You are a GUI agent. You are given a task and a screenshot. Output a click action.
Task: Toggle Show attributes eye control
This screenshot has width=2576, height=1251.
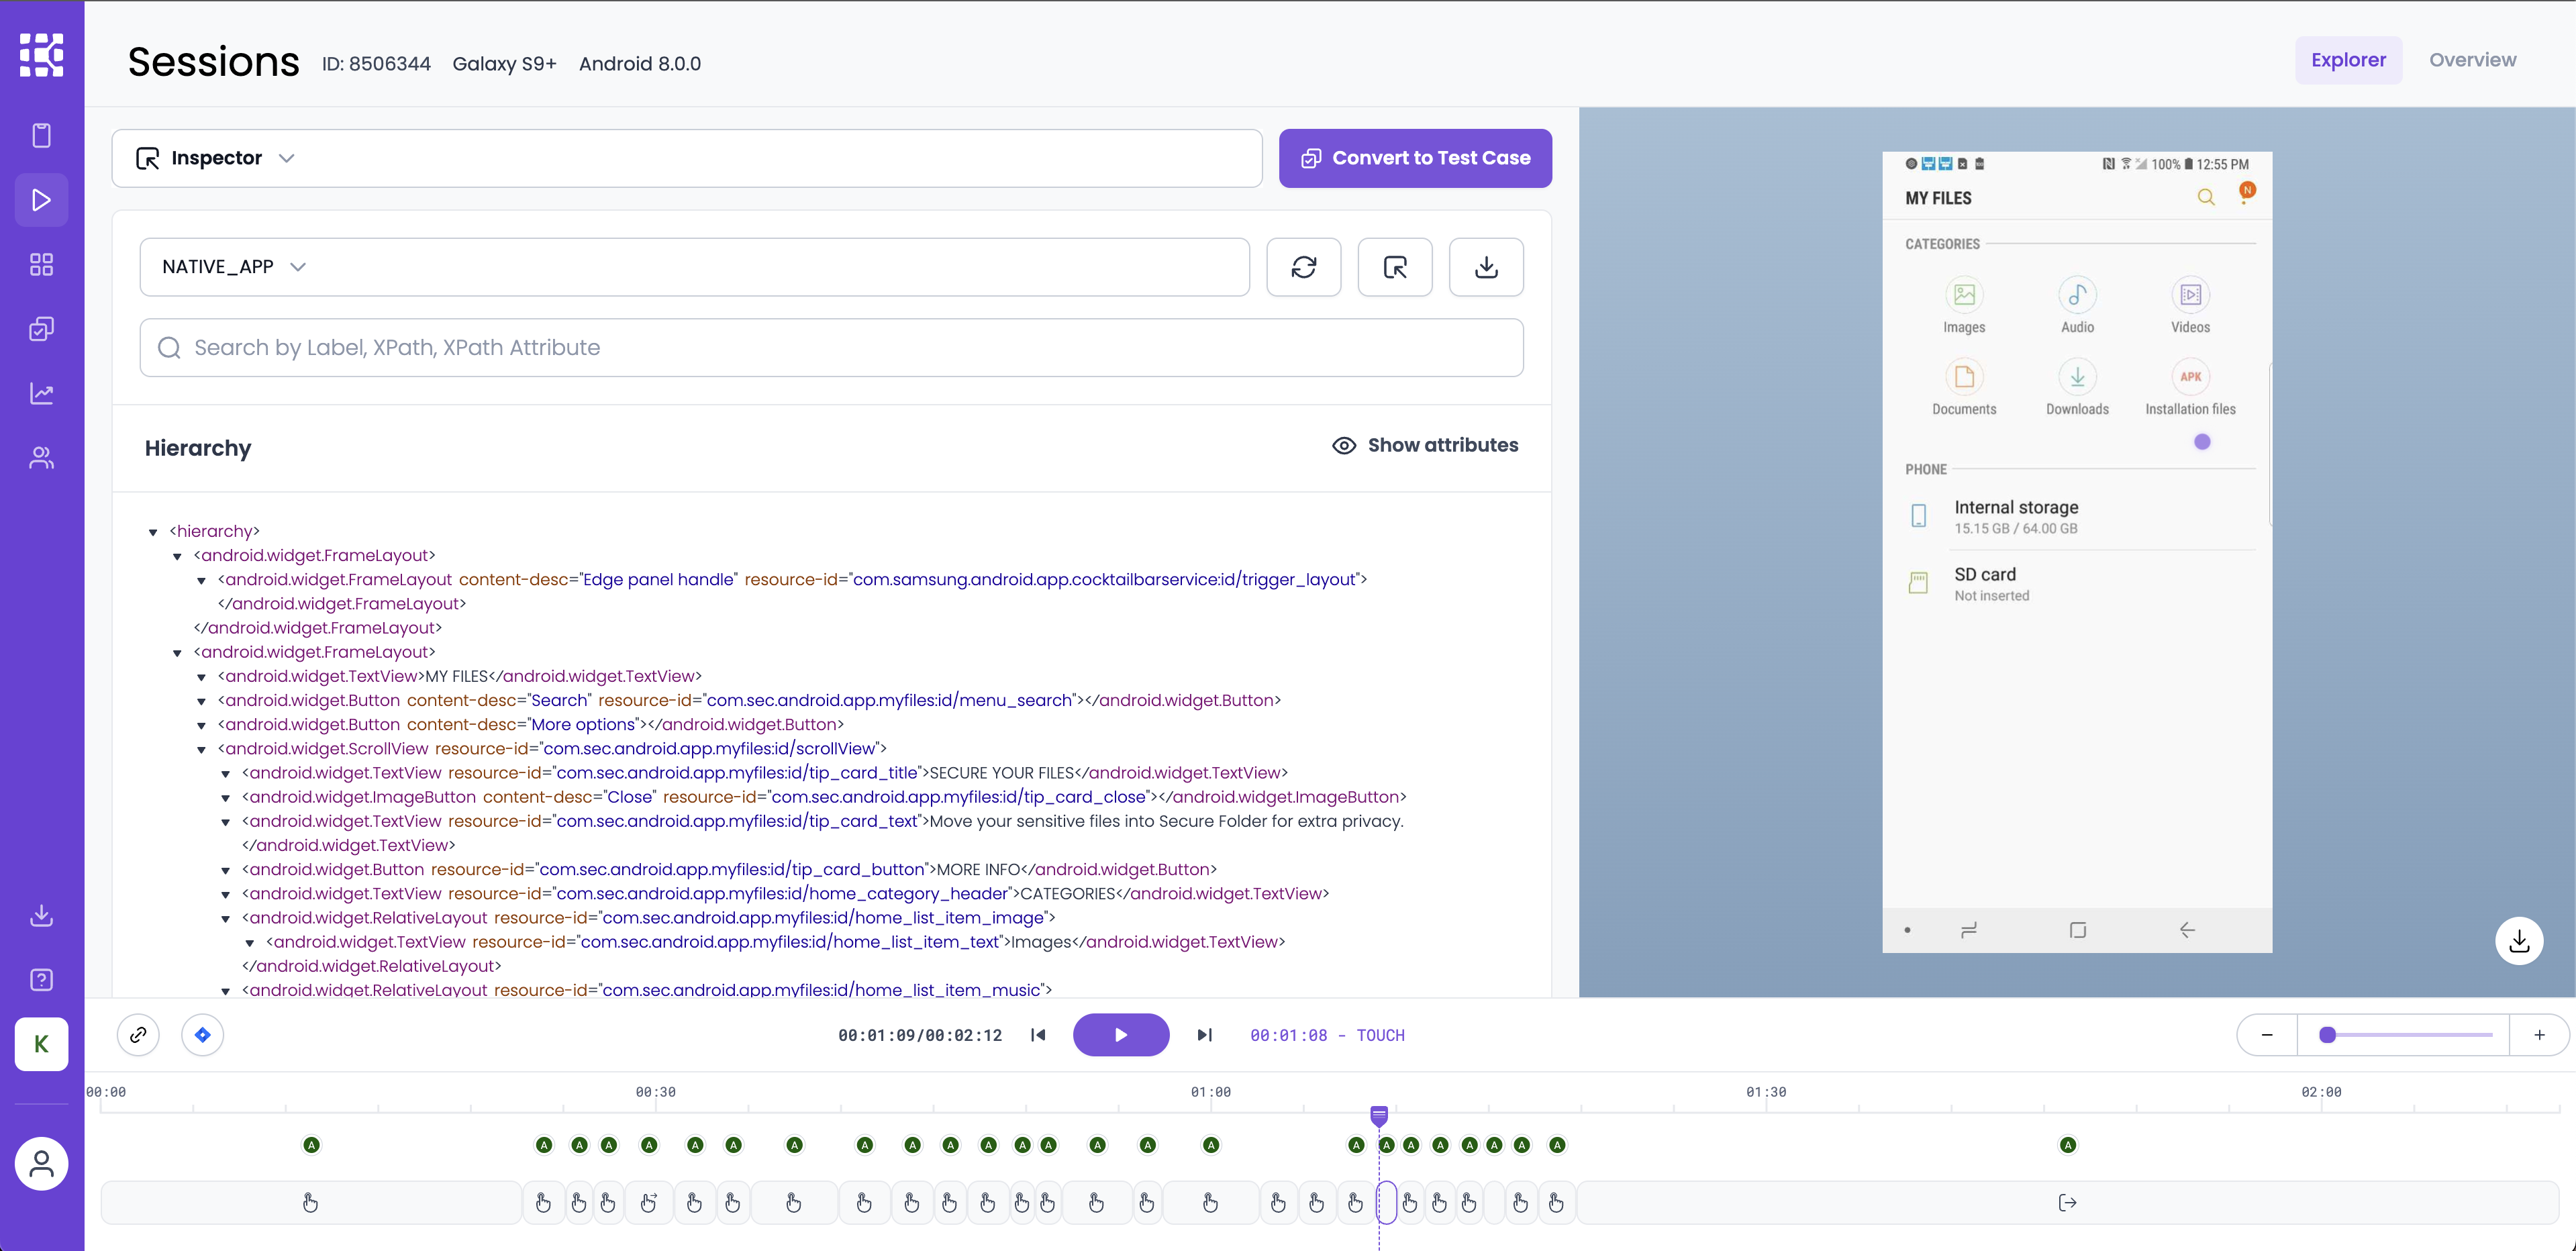[x=1425, y=446]
